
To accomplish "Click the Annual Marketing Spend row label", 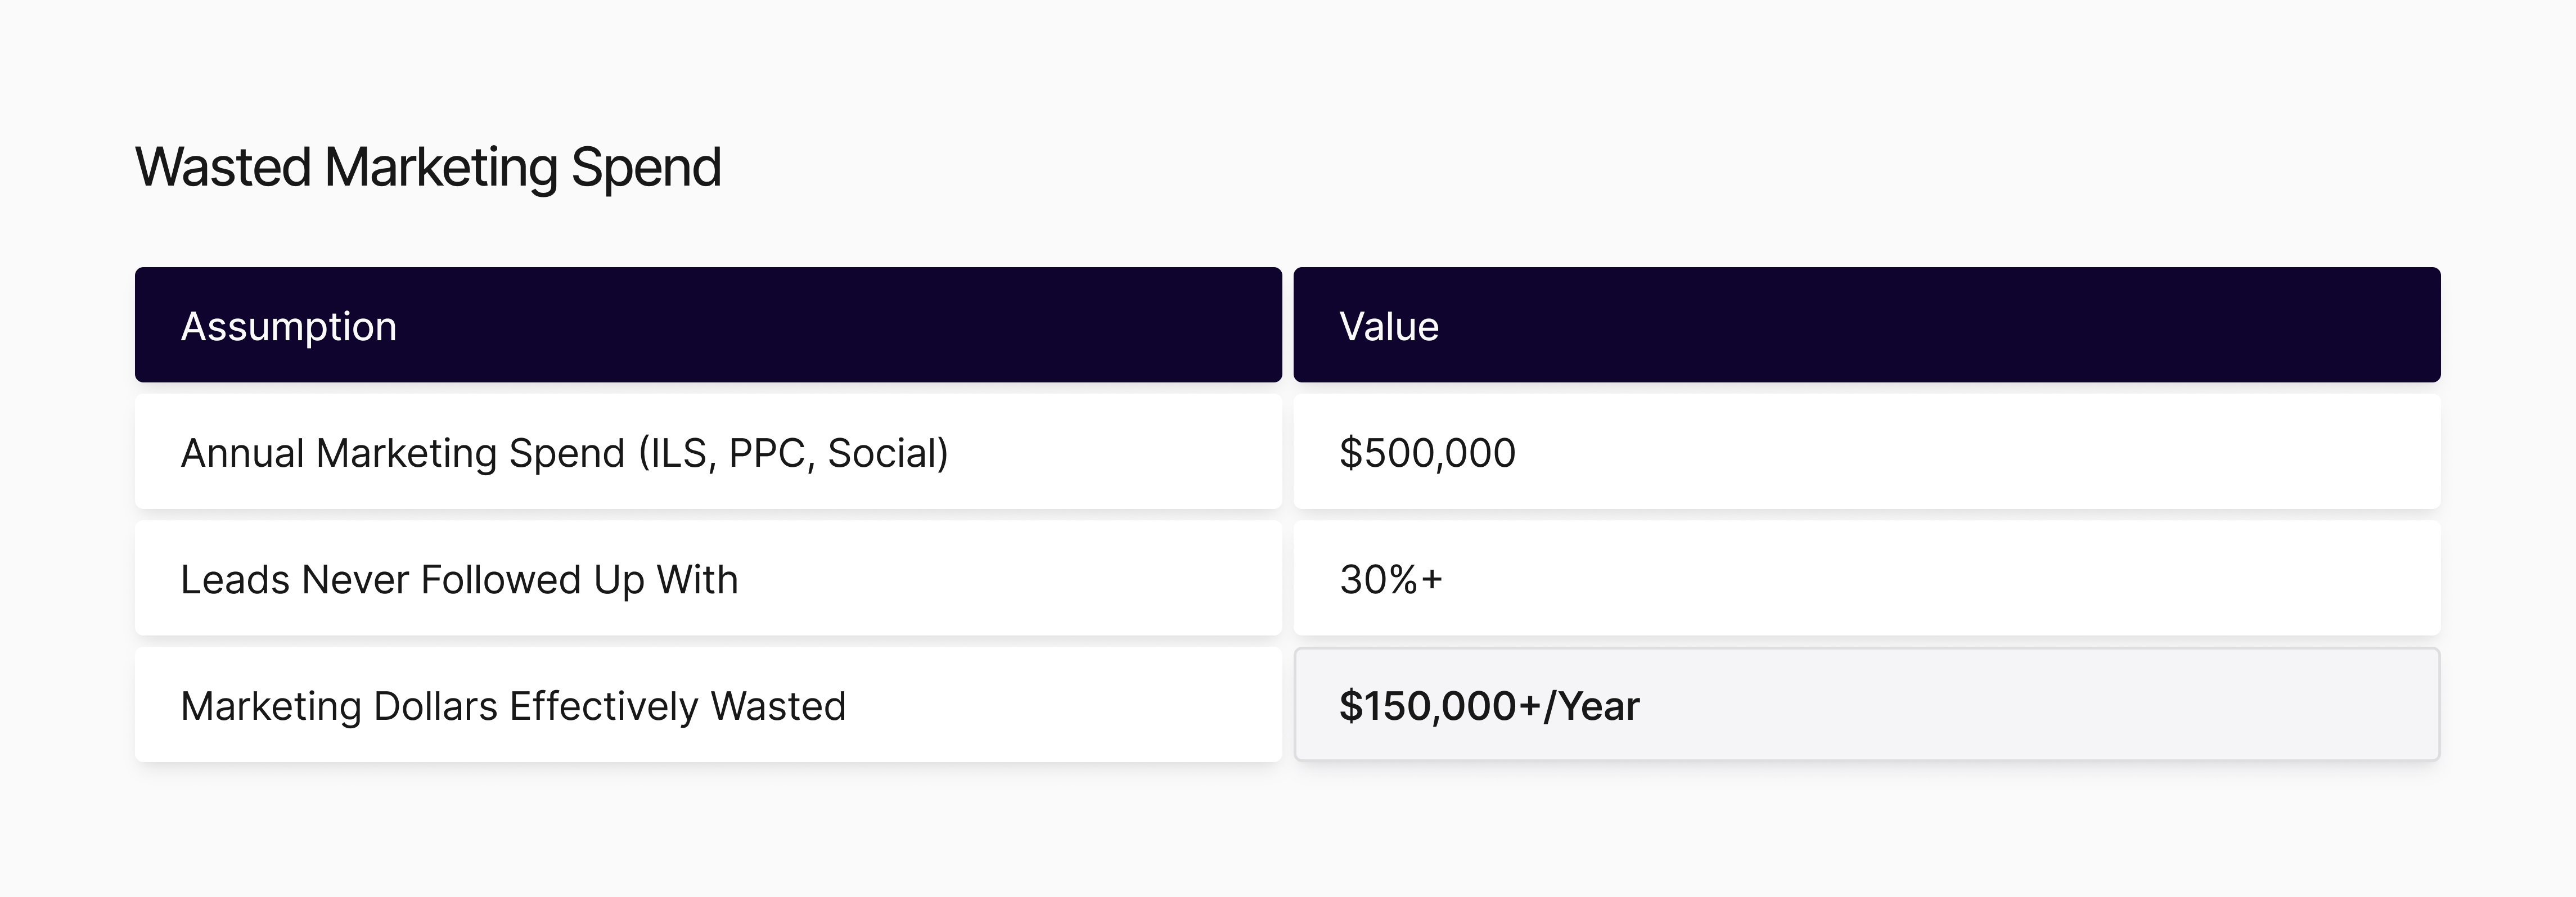I will pyautogui.click(x=564, y=453).
